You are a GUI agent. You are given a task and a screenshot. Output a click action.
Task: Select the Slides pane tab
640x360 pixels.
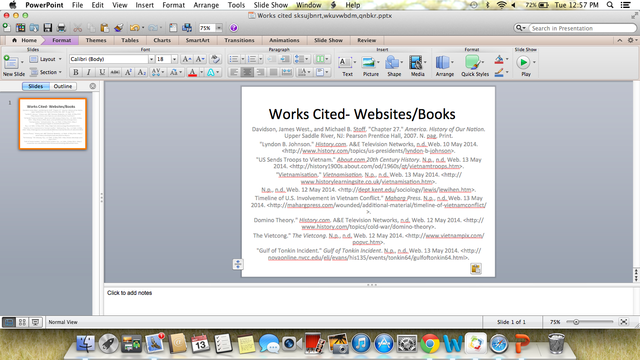point(36,86)
